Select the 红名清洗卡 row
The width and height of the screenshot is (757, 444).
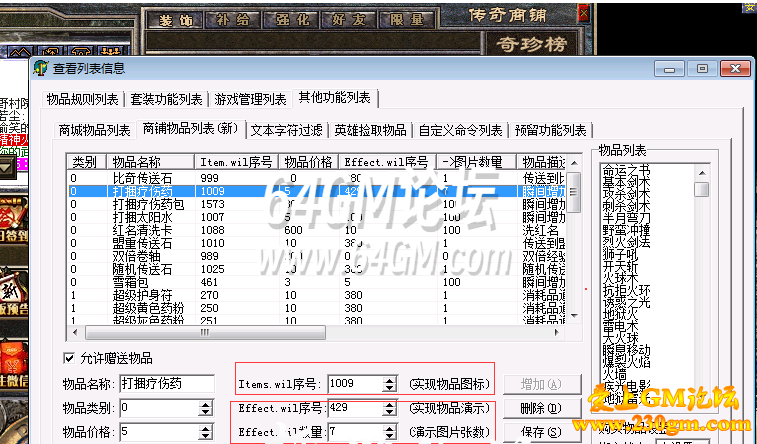point(316,230)
